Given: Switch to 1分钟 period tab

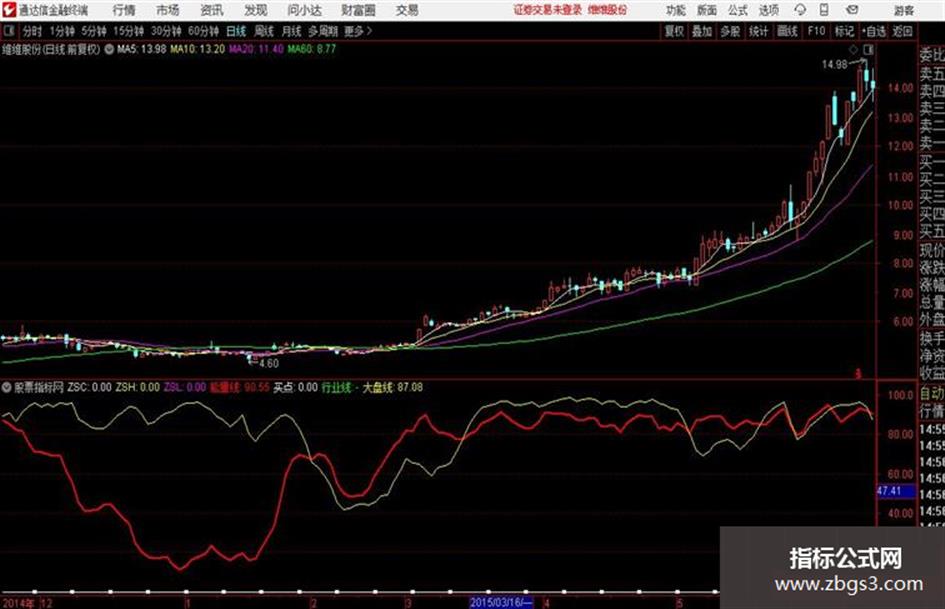Looking at the screenshot, I should click(x=62, y=31).
